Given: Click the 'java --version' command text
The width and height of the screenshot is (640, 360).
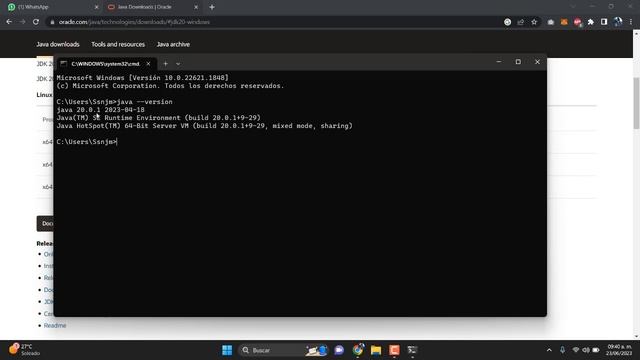Looking at the screenshot, I should [144, 102].
